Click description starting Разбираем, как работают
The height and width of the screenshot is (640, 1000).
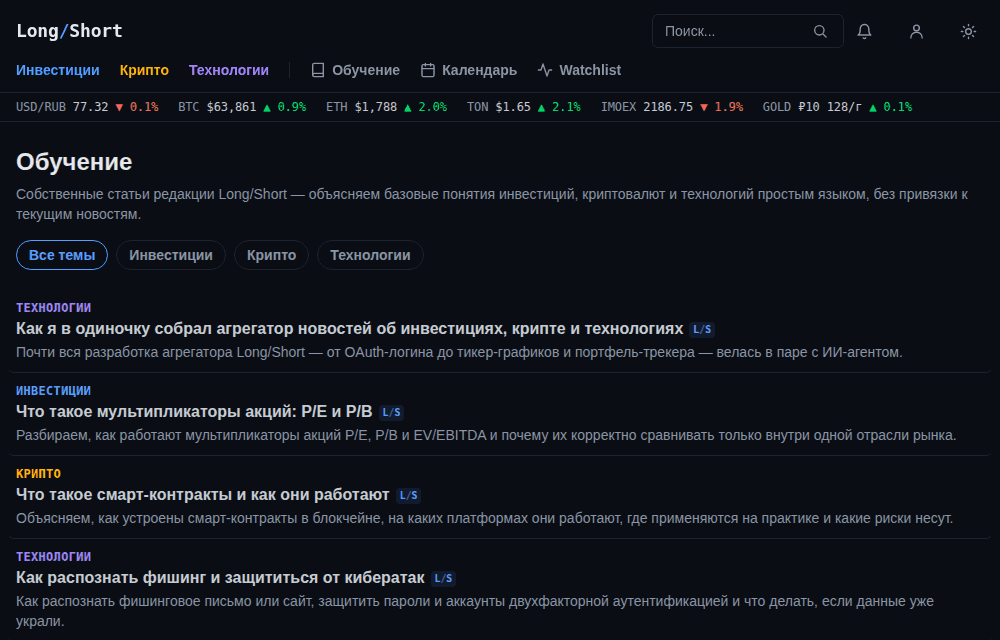(486, 435)
